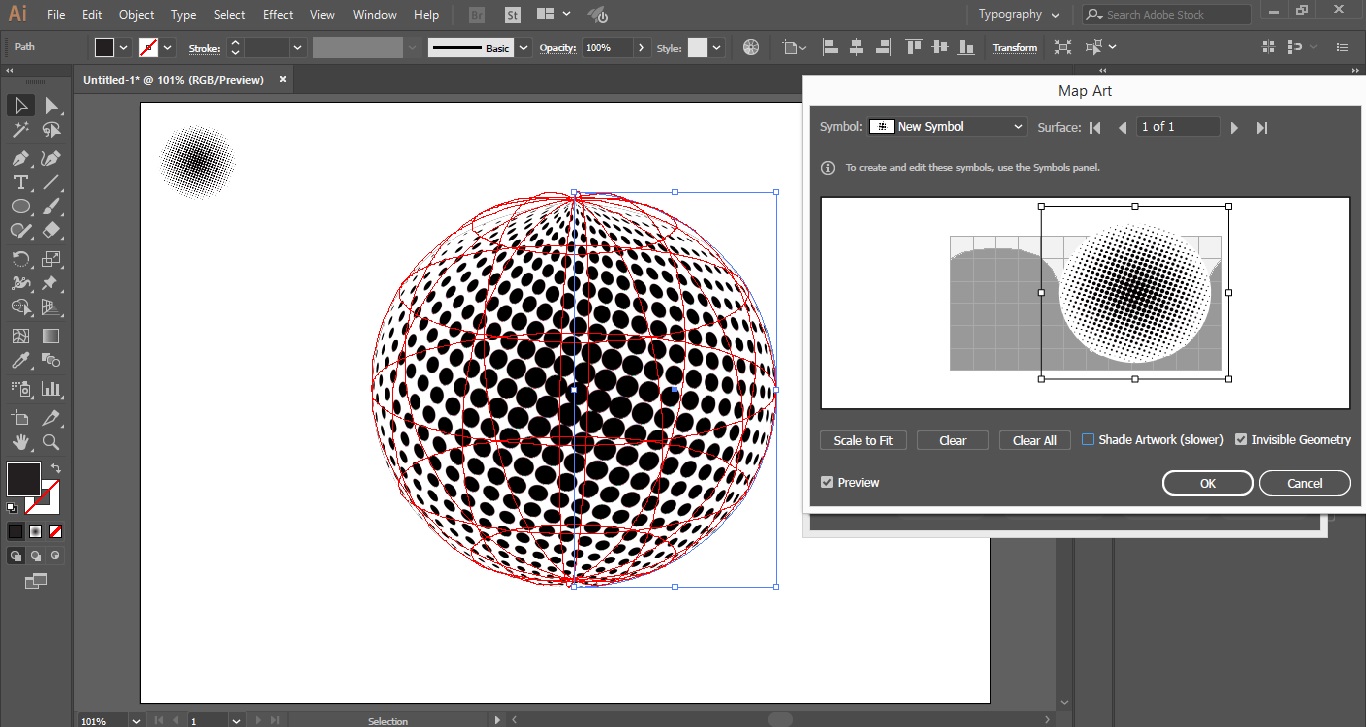This screenshot has height=727, width=1366.
Task: Pick the Artboard tool
Action: [20, 417]
